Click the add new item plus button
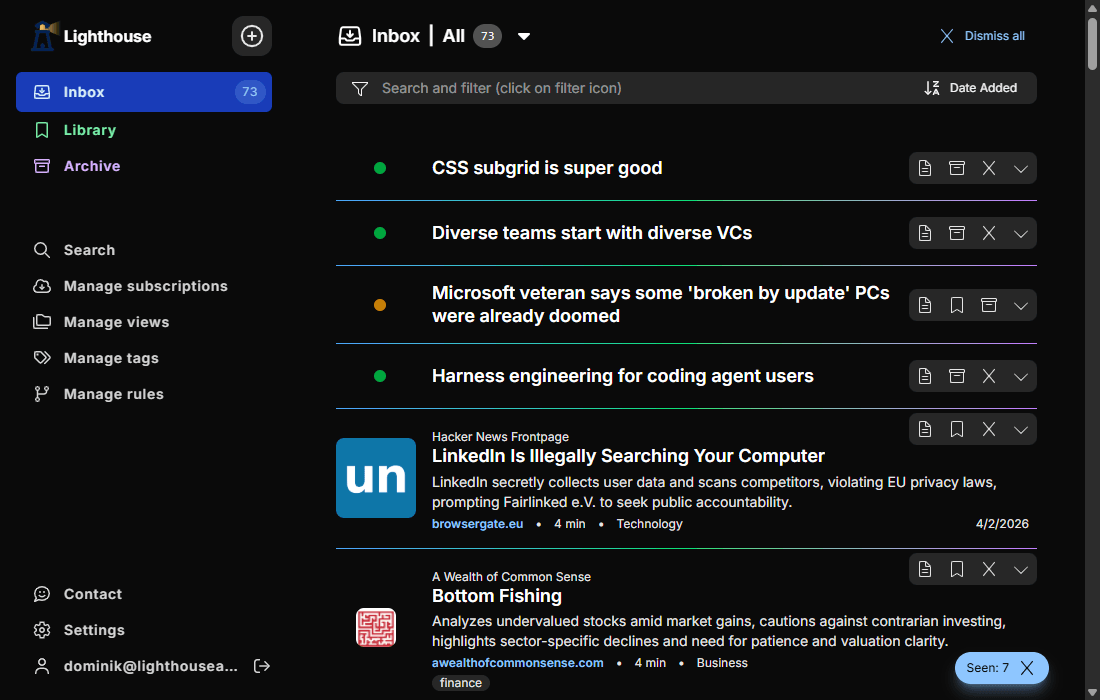Viewport: 1100px width, 700px height. [x=252, y=36]
